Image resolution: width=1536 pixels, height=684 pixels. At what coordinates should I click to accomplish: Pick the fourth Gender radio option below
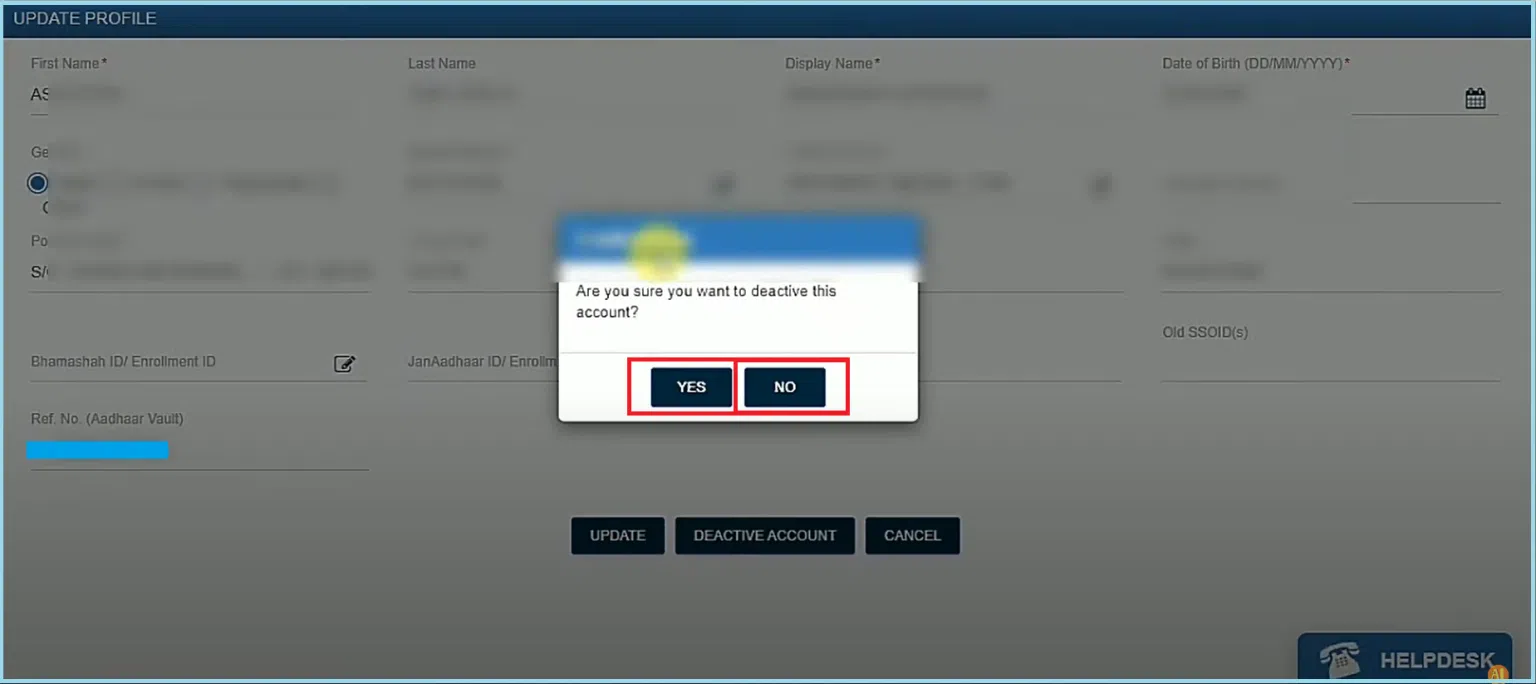48,207
